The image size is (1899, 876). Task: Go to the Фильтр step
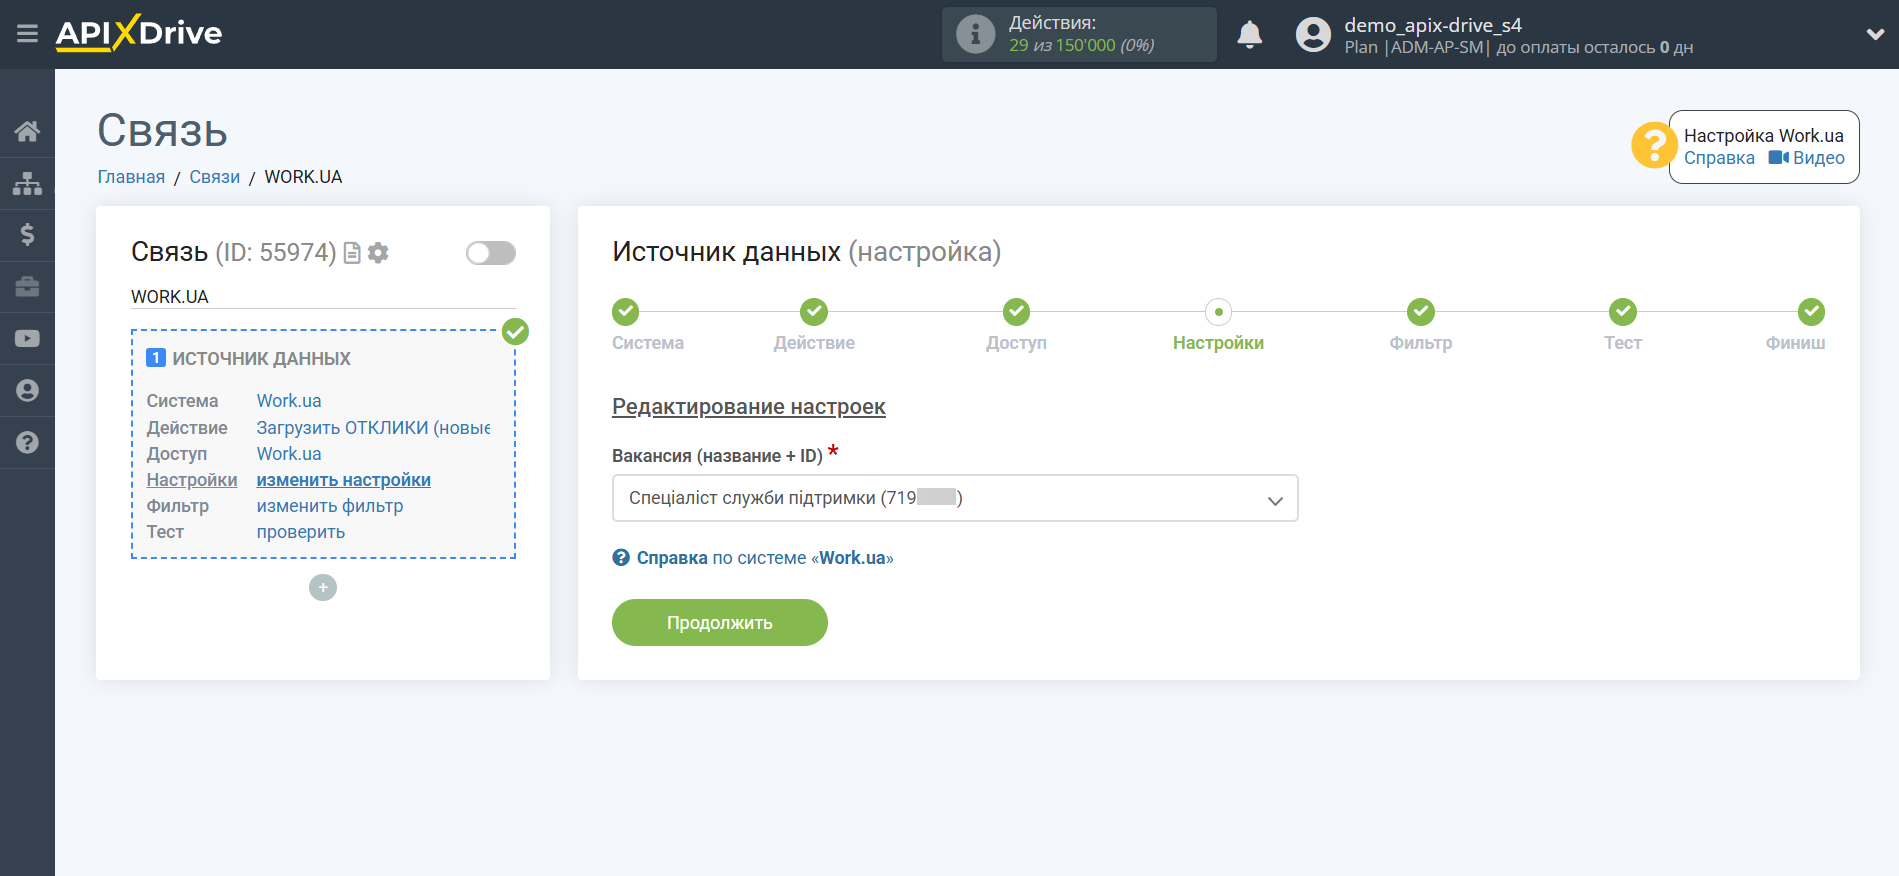coord(1420,313)
